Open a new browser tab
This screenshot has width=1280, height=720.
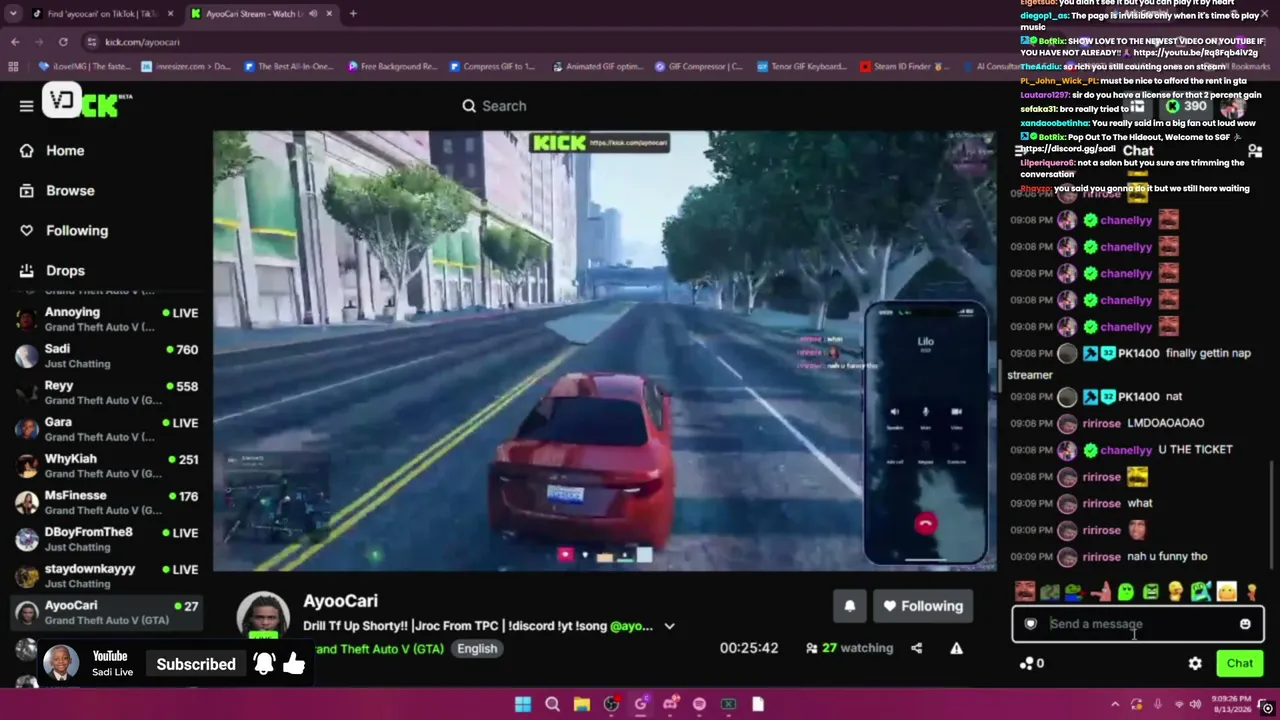(x=353, y=14)
